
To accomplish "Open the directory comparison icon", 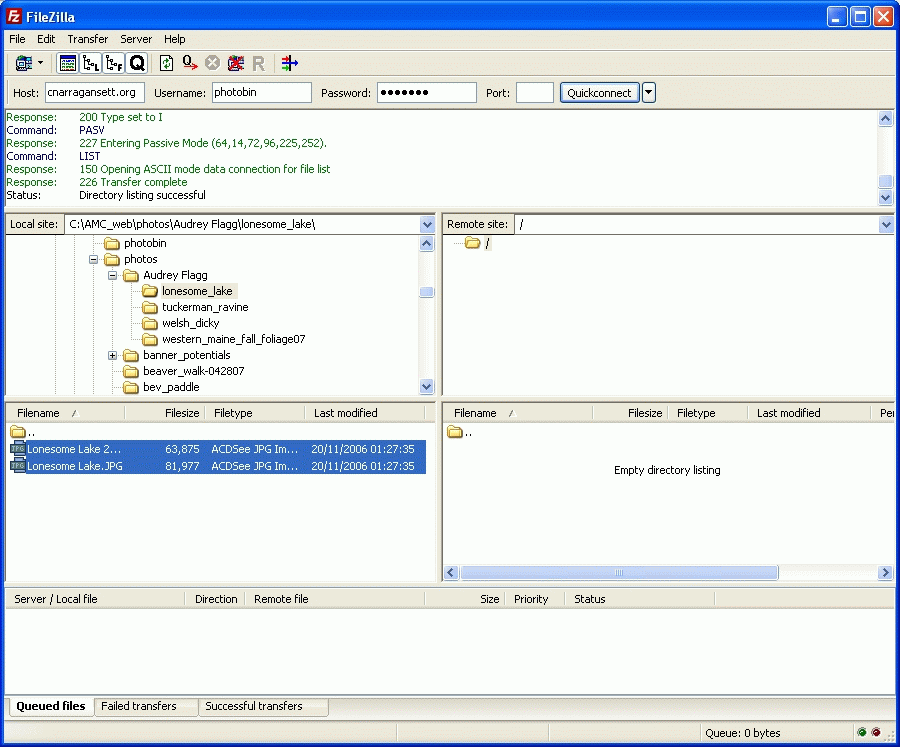I will click(290, 63).
